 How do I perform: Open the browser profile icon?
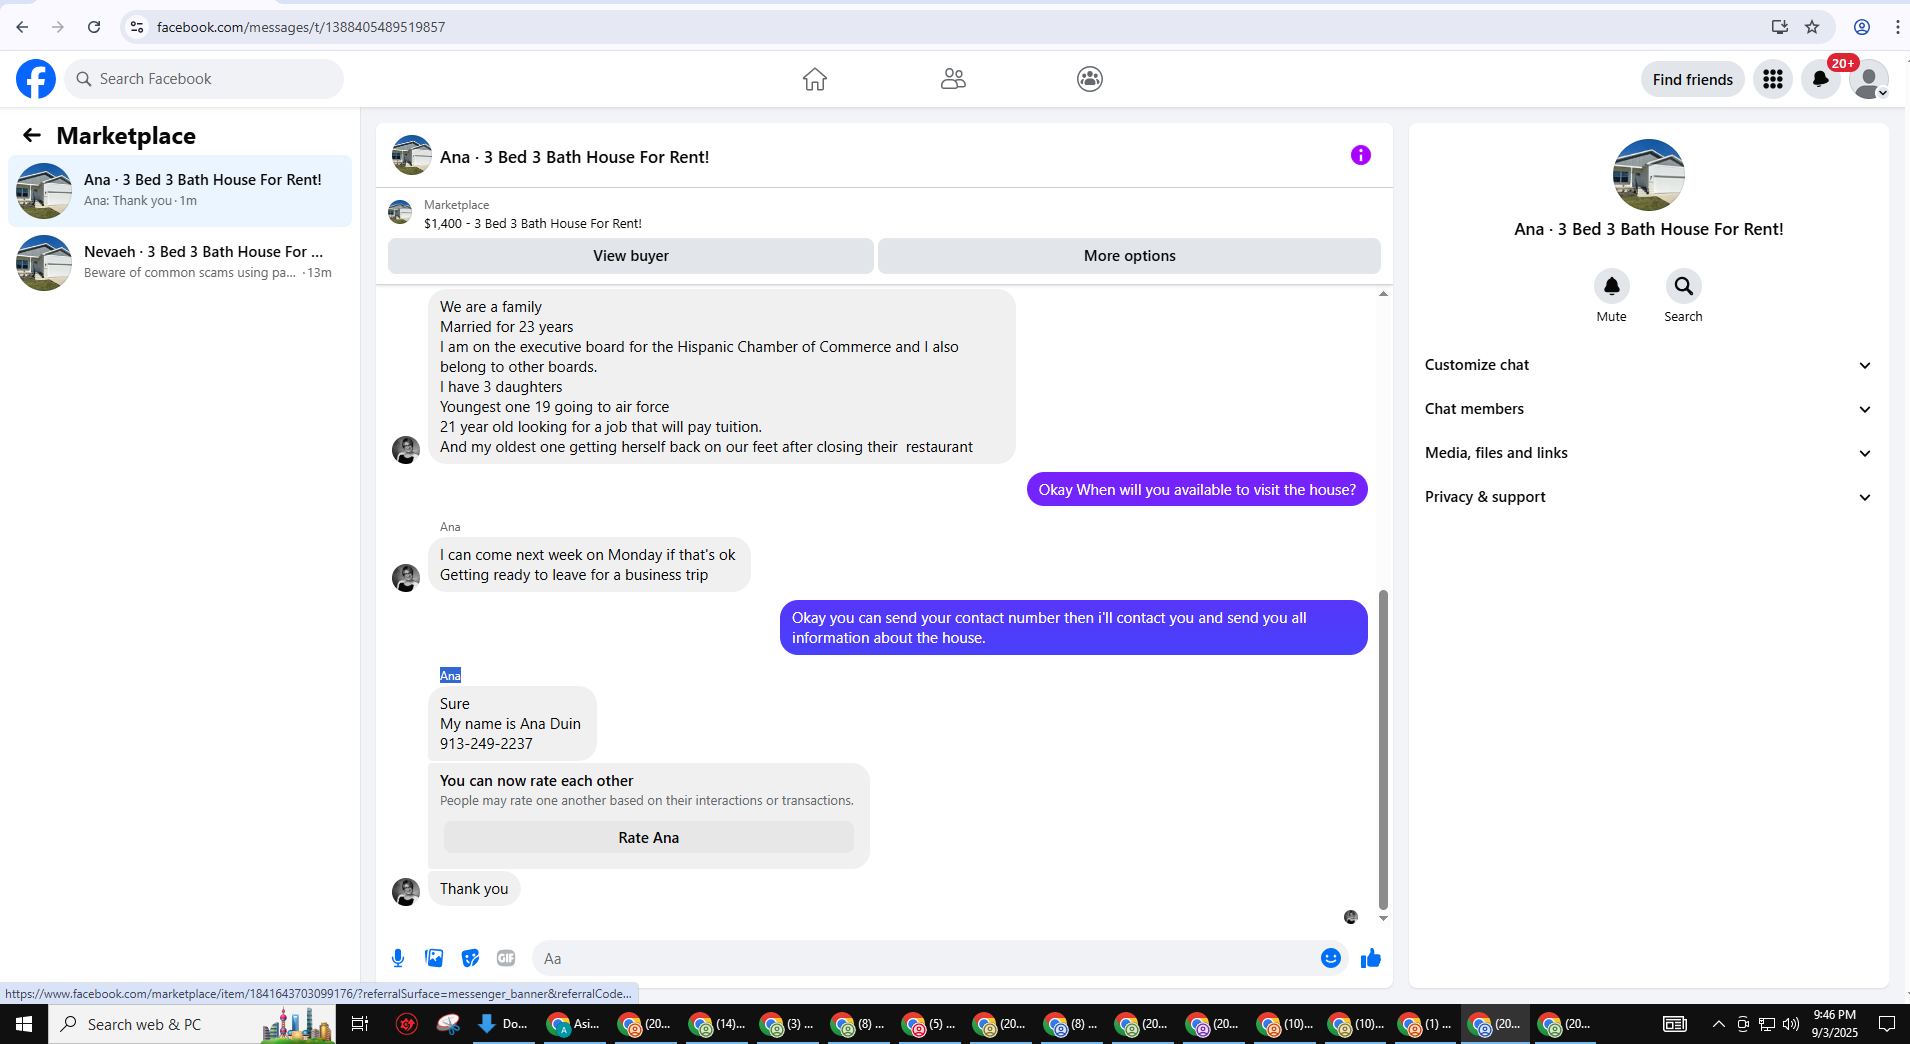click(x=1862, y=27)
